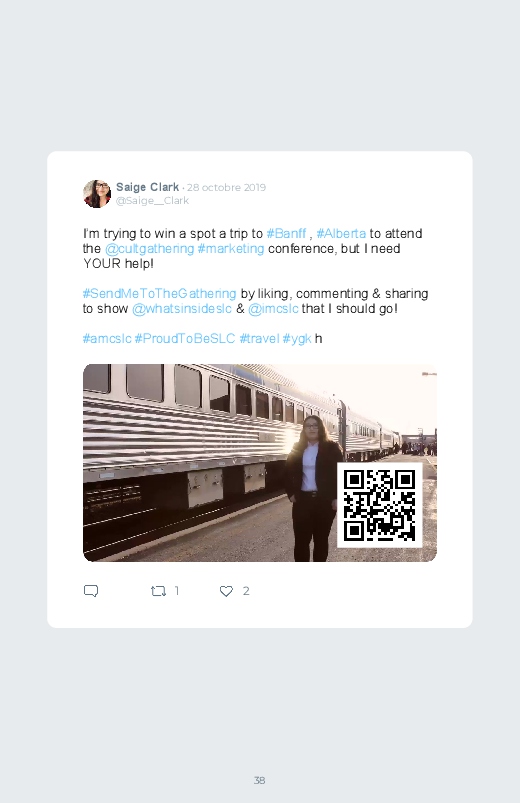This screenshot has height=803, width=520.
Task: Click the retweet arrows icon
Action: coord(158,591)
